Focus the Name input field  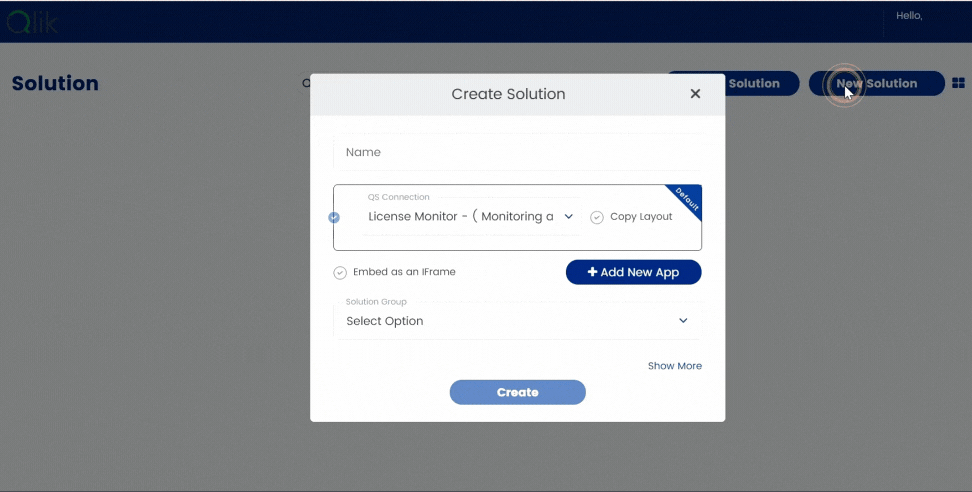click(517, 153)
